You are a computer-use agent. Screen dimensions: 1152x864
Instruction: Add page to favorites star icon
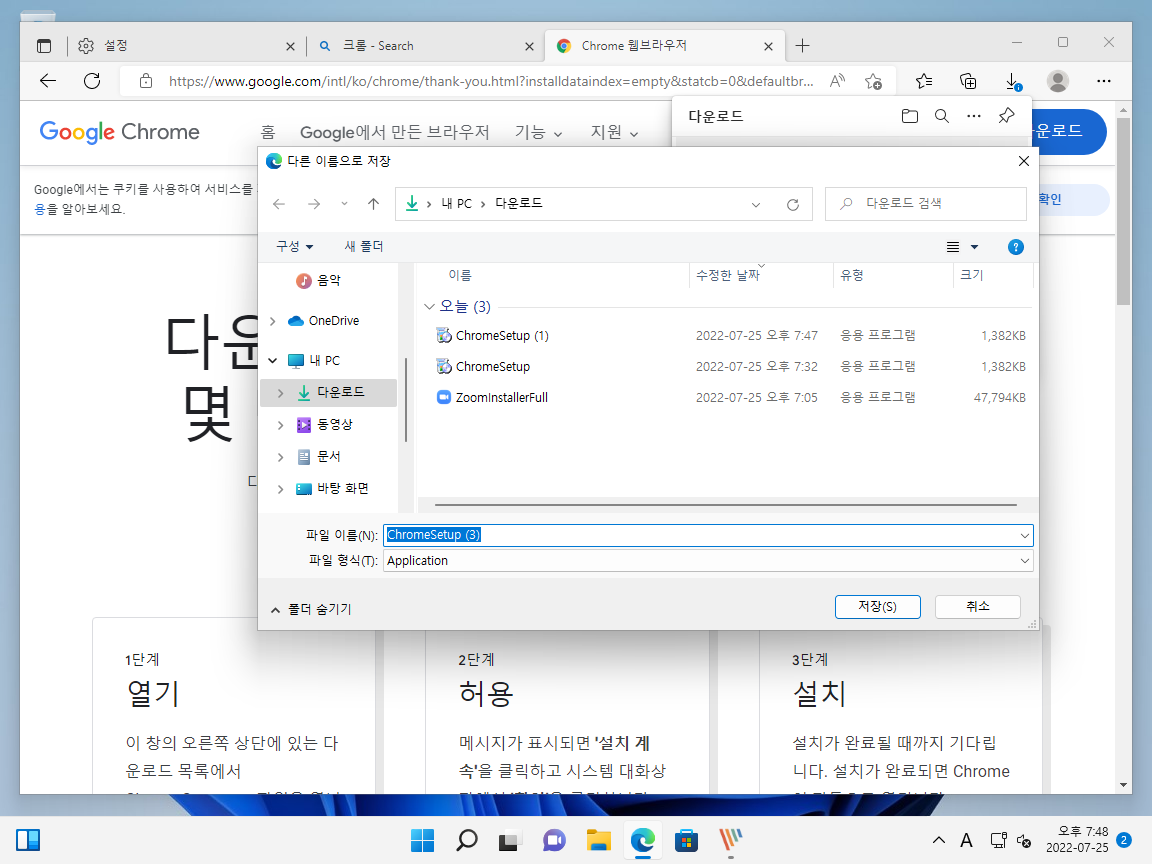(x=874, y=81)
